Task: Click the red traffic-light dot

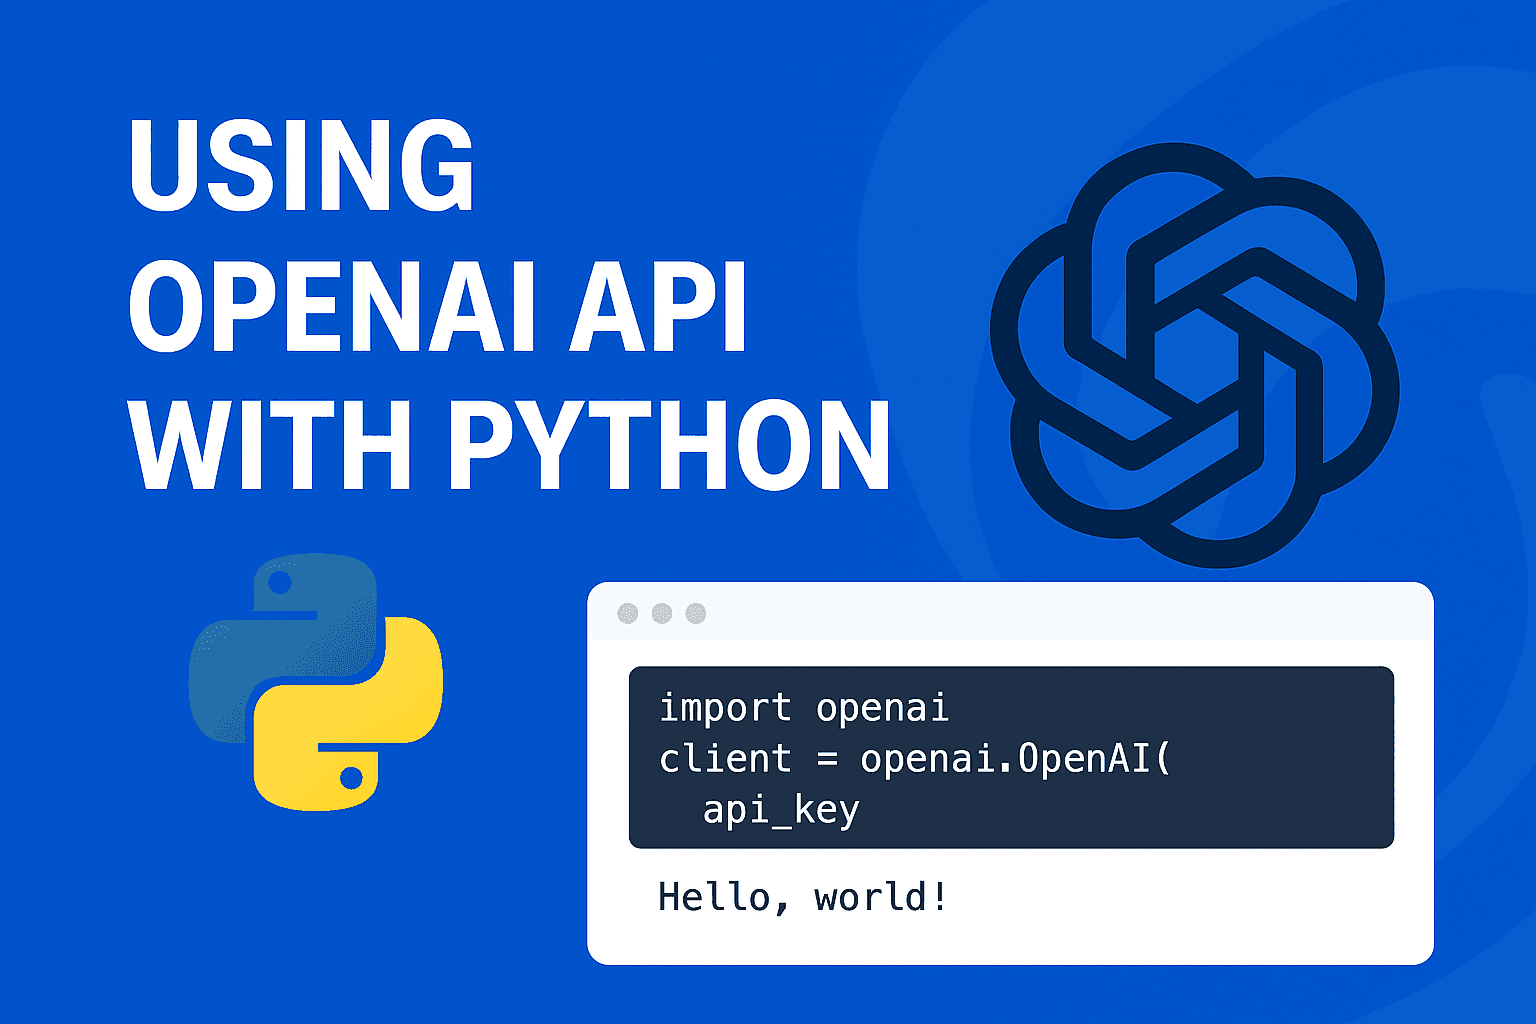Action: pyautogui.click(x=627, y=613)
